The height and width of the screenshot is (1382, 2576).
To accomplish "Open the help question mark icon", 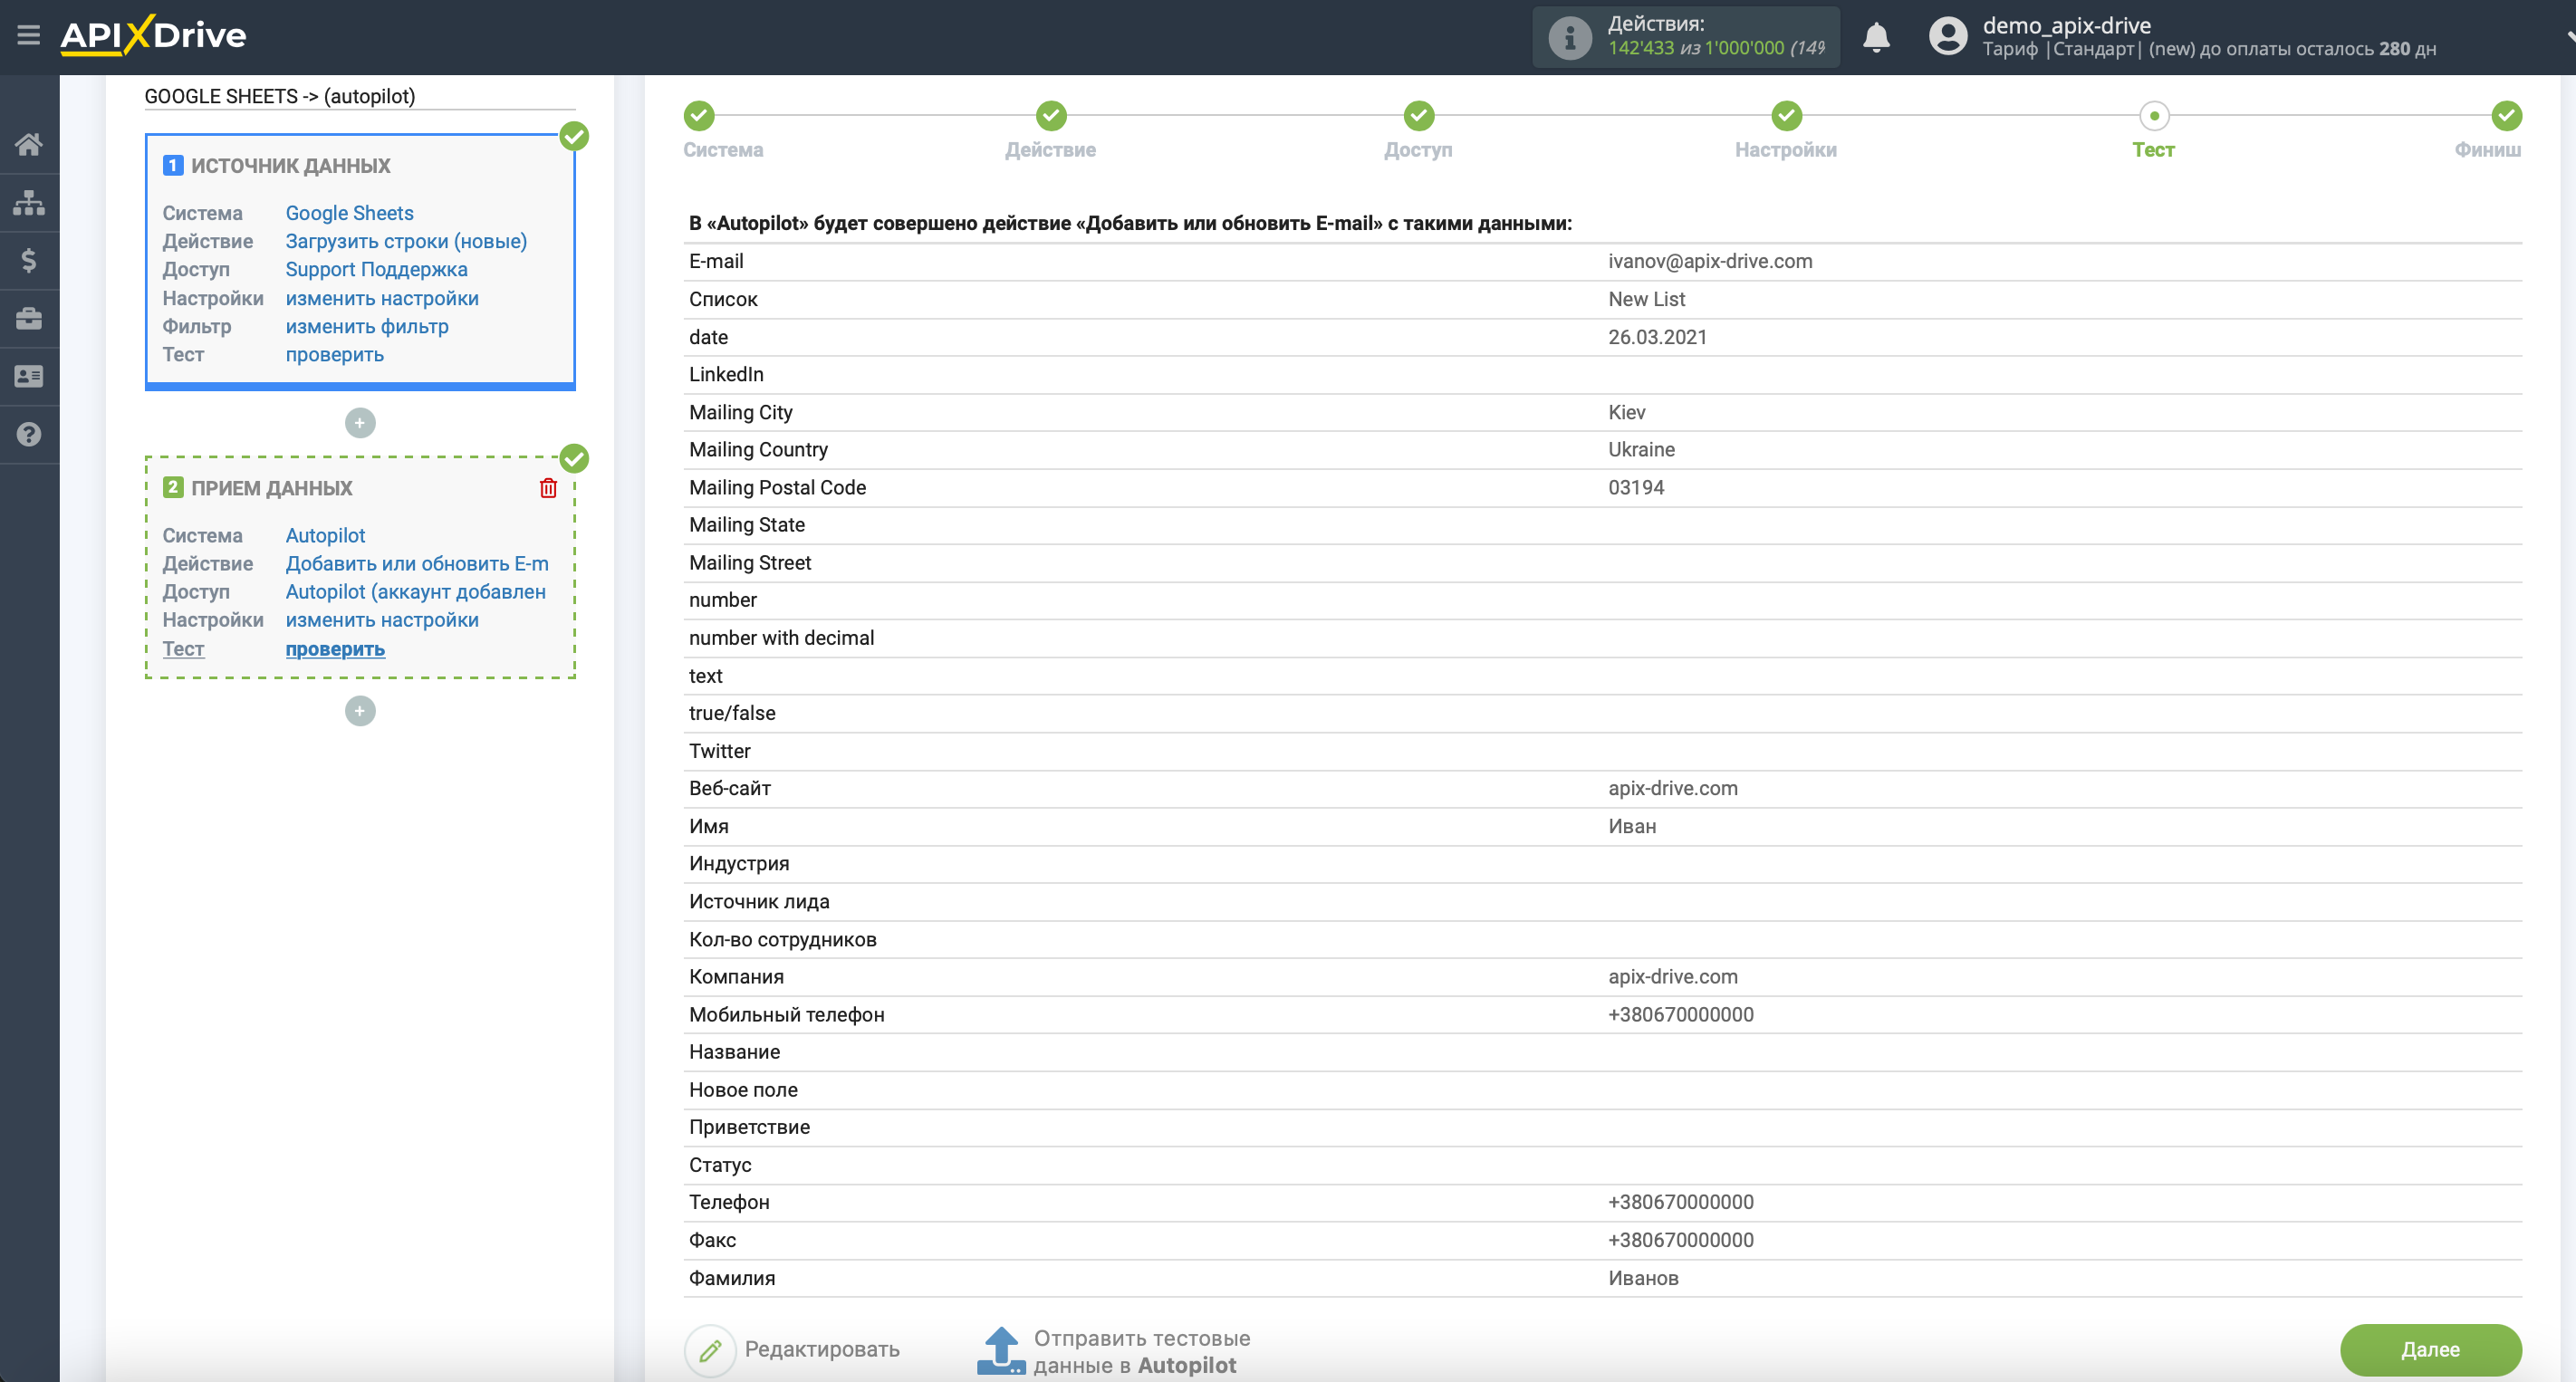I will click(29, 434).
